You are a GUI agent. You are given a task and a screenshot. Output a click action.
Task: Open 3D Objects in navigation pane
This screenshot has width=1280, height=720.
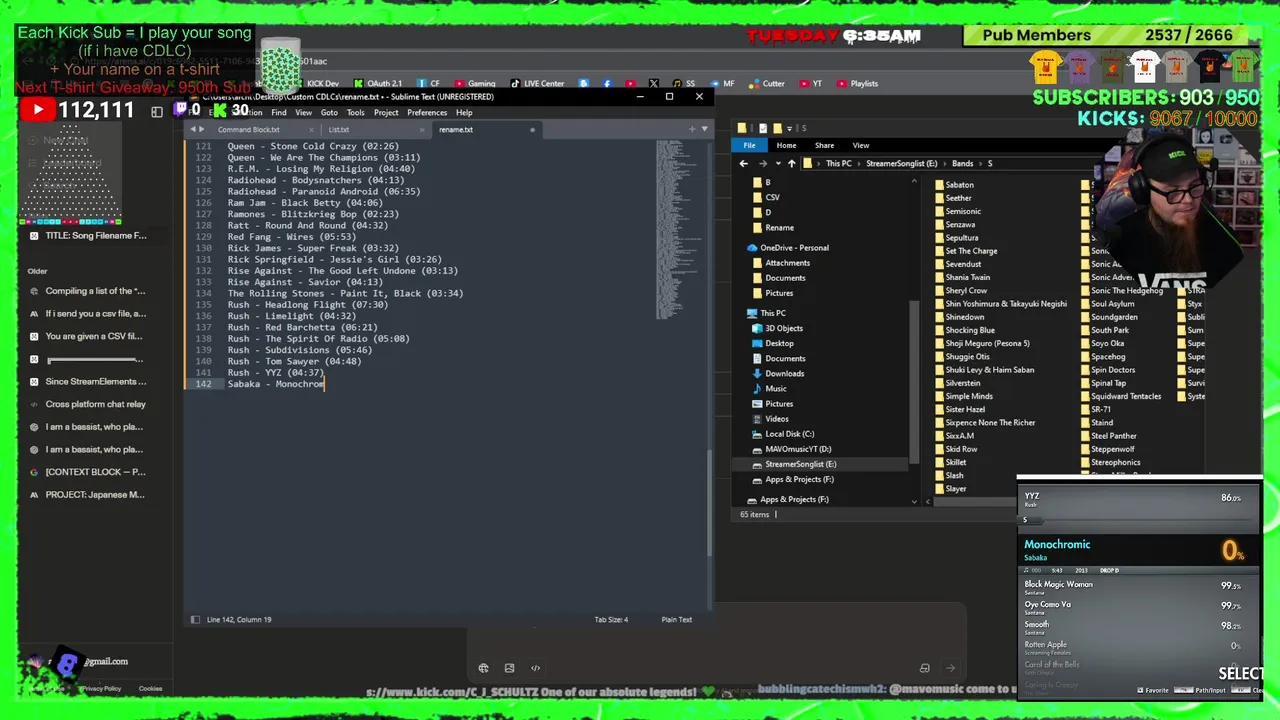tap(783, 328)
